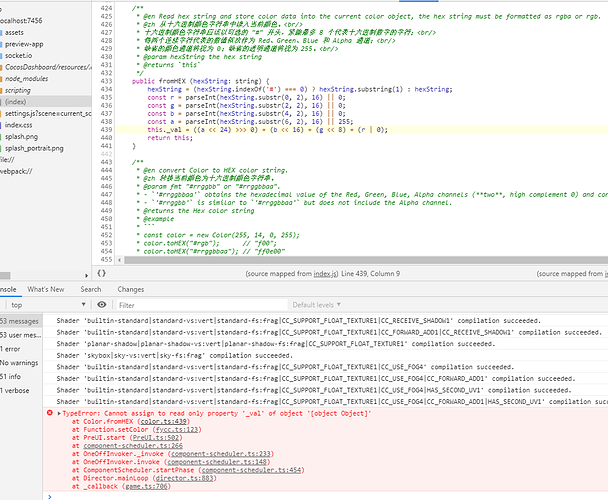Switch to the Changes drawer tab
Viewport: 608px width, 500px height.
point(131,289)
